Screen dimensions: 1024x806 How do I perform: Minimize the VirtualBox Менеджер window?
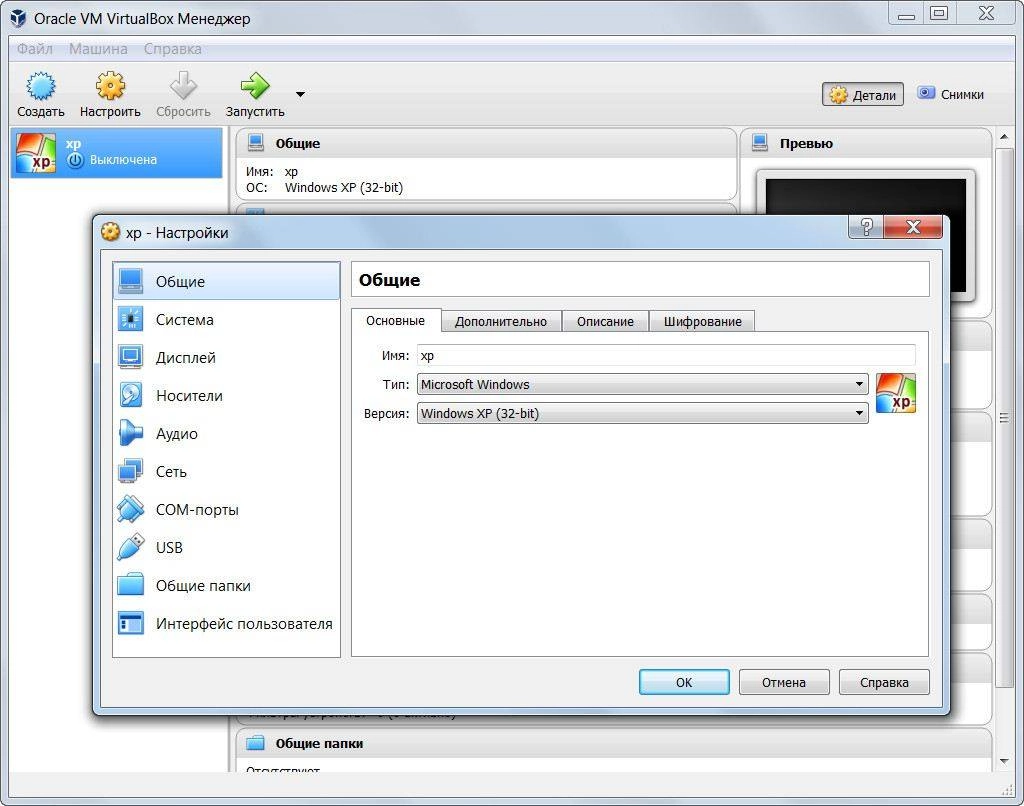[x=906, y=13]
